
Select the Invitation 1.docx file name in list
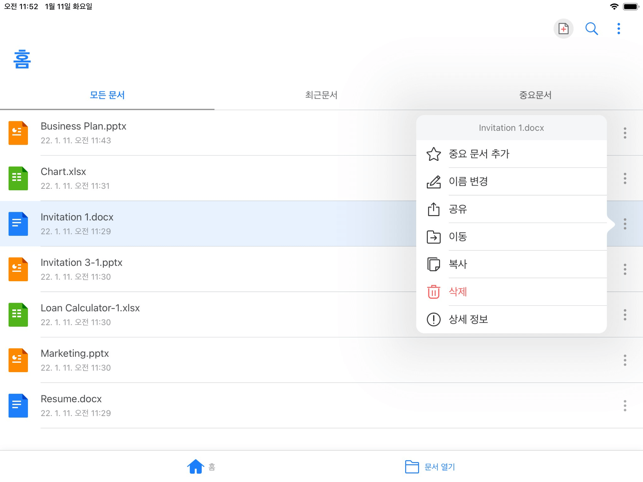pyautogui.click(x=77, y=217)
